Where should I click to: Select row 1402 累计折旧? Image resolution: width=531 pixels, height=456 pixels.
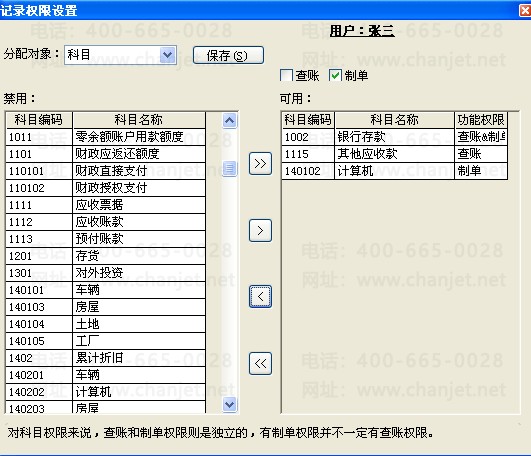click(105, 358)
